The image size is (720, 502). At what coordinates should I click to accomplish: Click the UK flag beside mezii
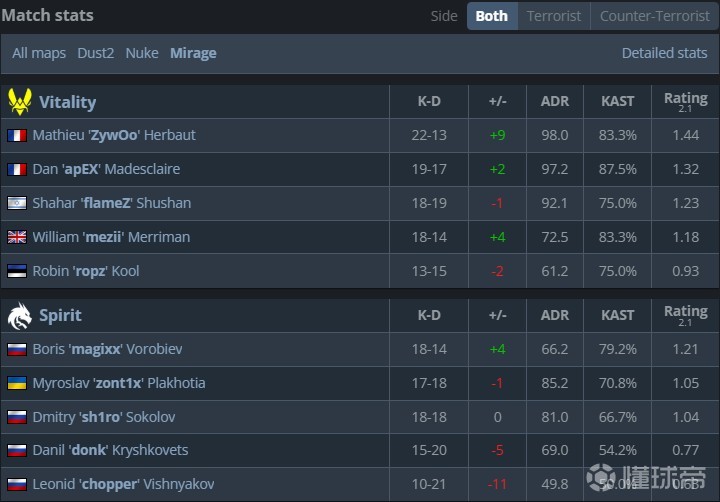click(17, 237)
